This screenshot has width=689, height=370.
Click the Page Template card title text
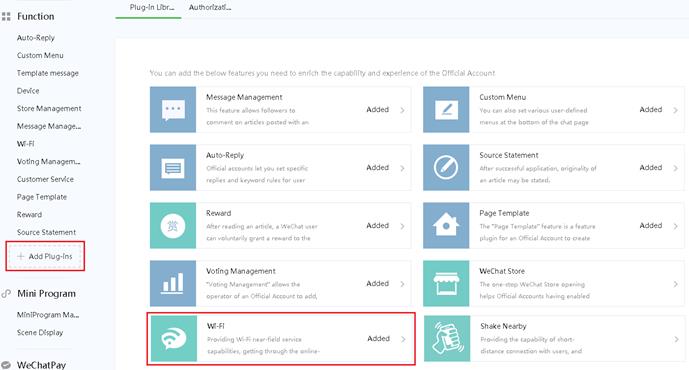pyautogui.click(x=504, y=213)
